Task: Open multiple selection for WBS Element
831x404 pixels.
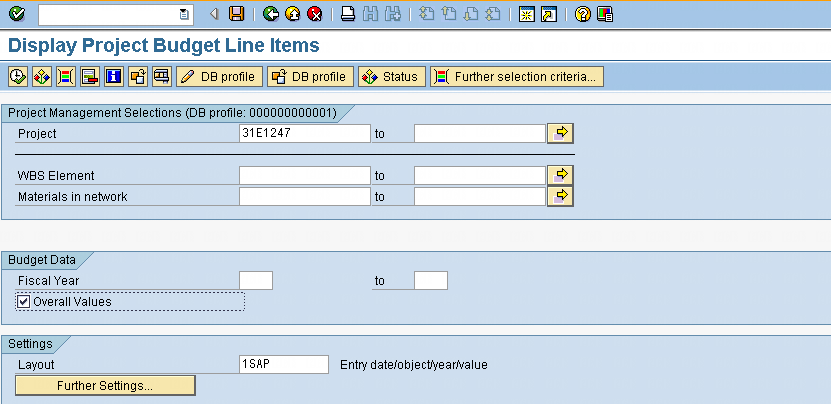Action: [x=560, y=175]
